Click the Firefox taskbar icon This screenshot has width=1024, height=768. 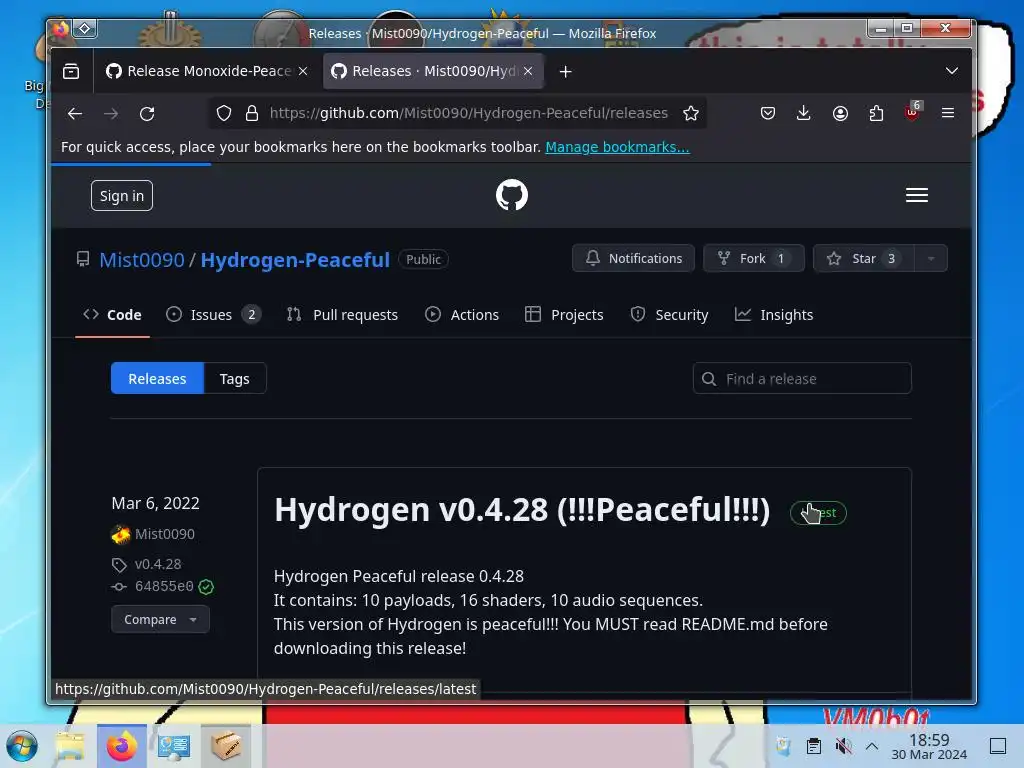coord(122,746)
